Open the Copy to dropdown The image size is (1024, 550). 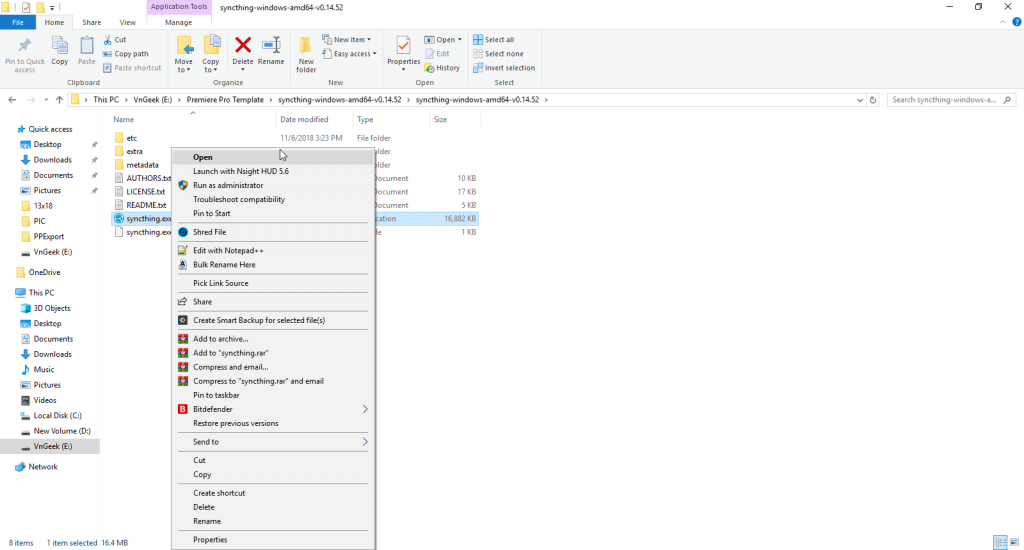(210, 65)
